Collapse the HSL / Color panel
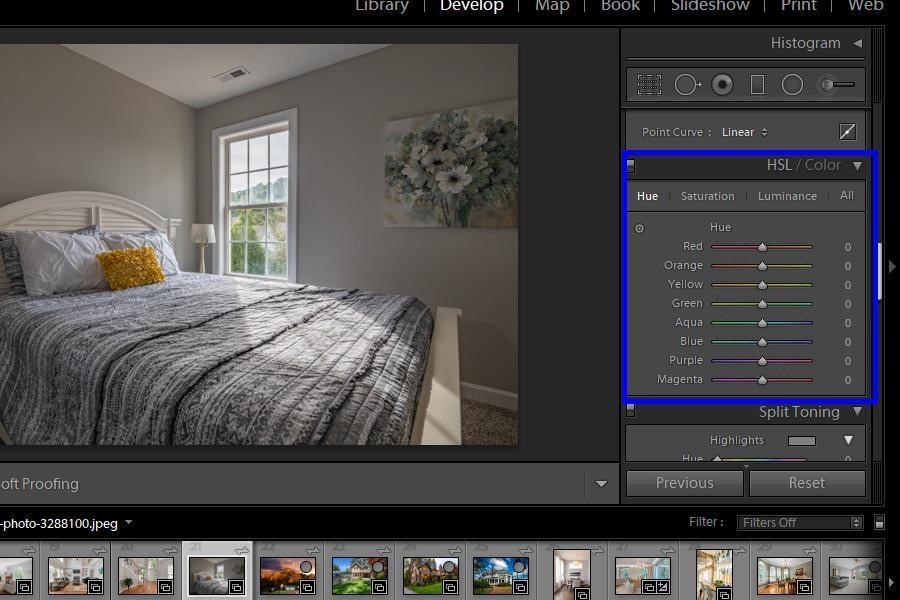900x600 pixels. (x=858, y=165)
